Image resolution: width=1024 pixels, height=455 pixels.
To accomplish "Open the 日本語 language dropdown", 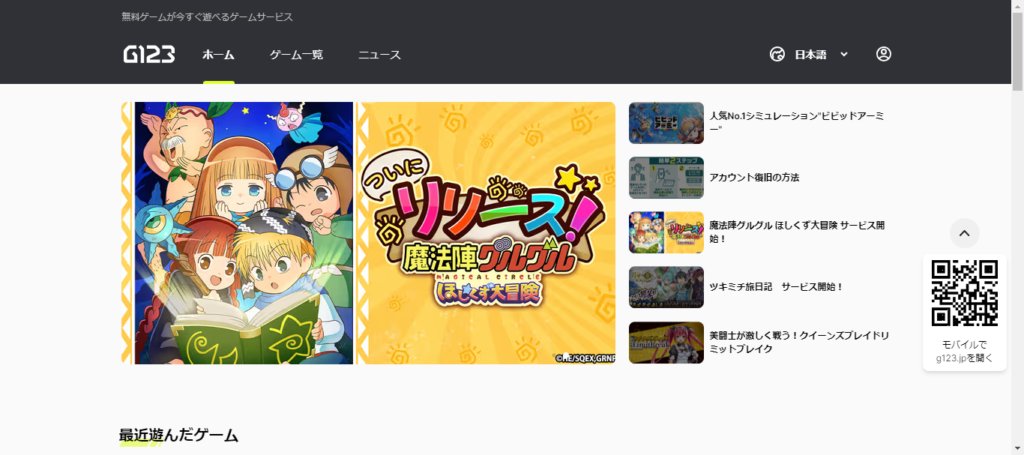I will coord(809,54).
